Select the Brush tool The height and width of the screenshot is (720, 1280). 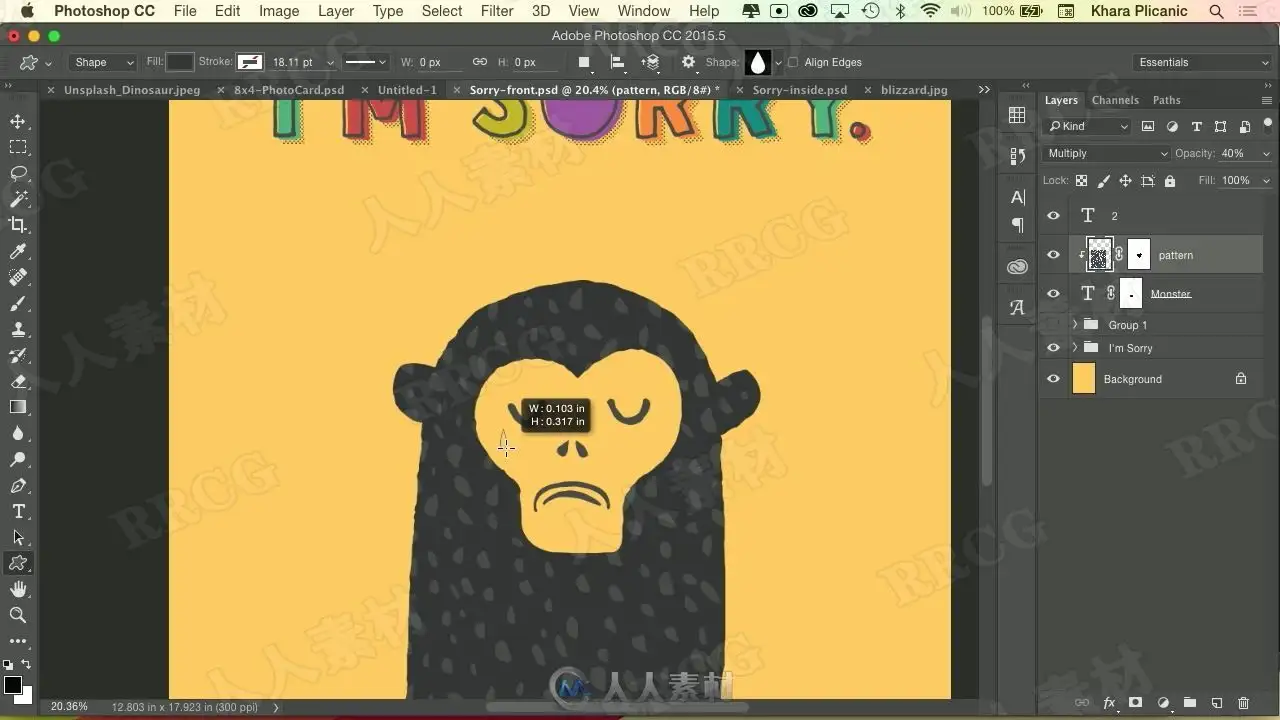pyautogui.click(x=18, y=303)
